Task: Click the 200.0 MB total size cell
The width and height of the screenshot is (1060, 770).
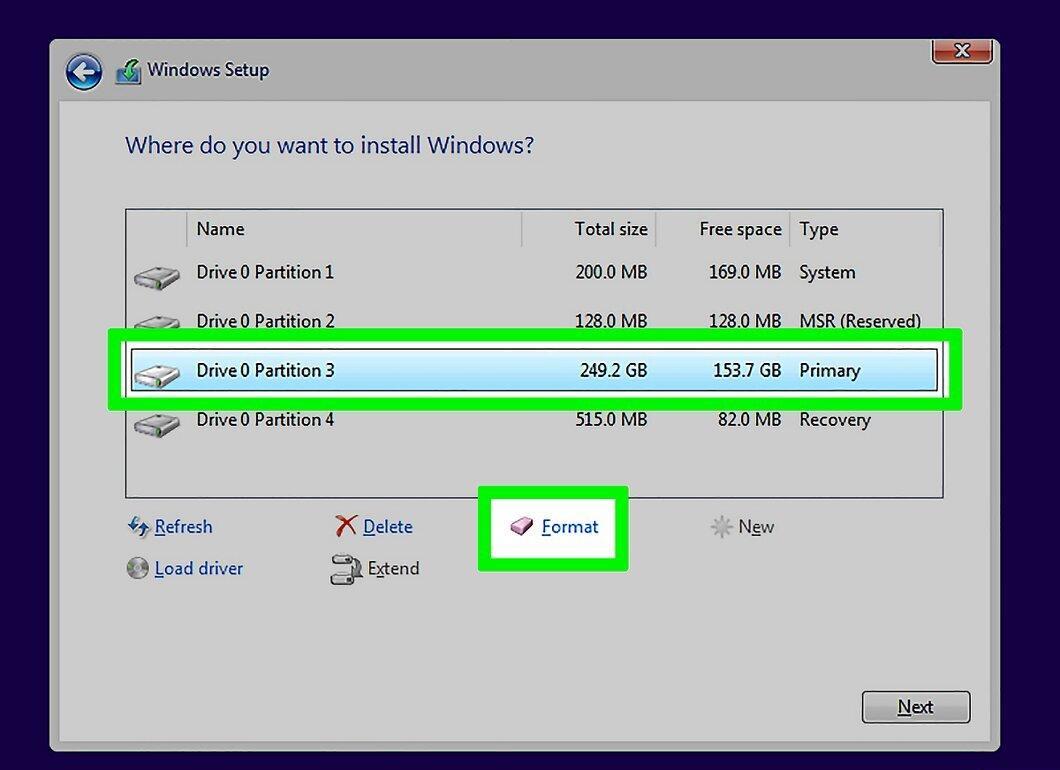Action: pos(611,272)
